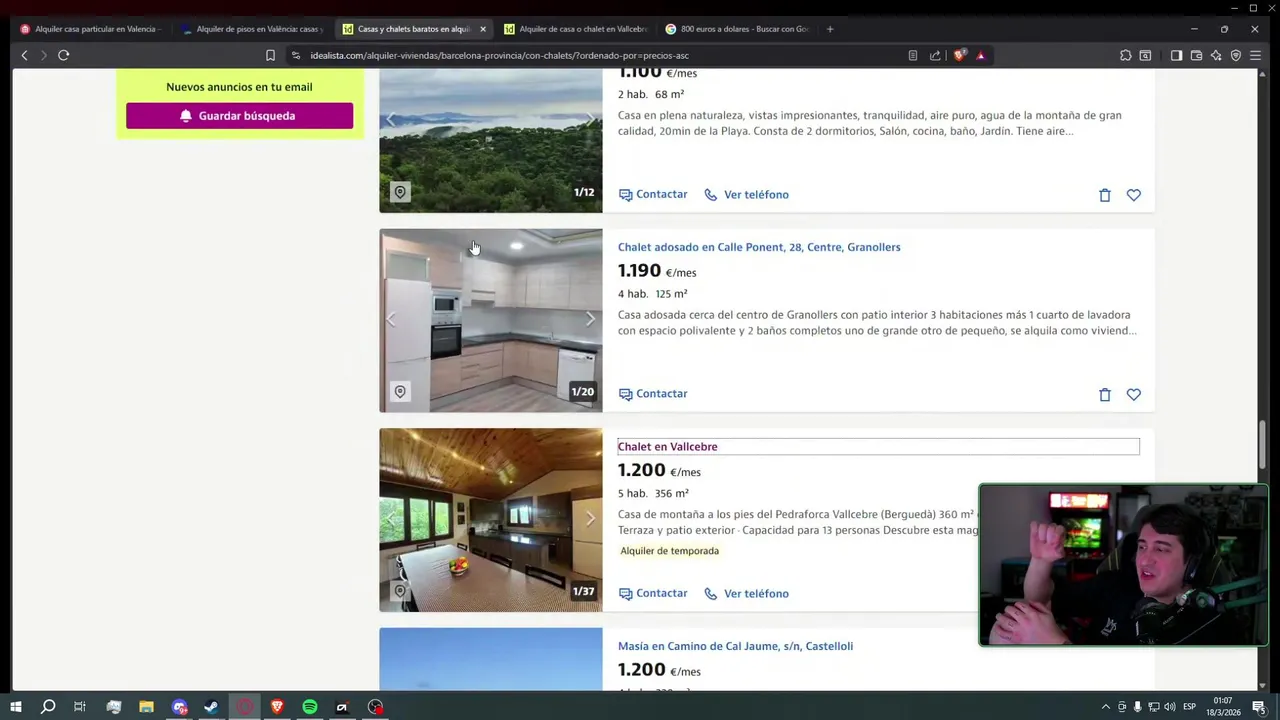Screen dimensions: 1280x720
Task: Open Task View on the taskbar
Action: click(80, 707)
